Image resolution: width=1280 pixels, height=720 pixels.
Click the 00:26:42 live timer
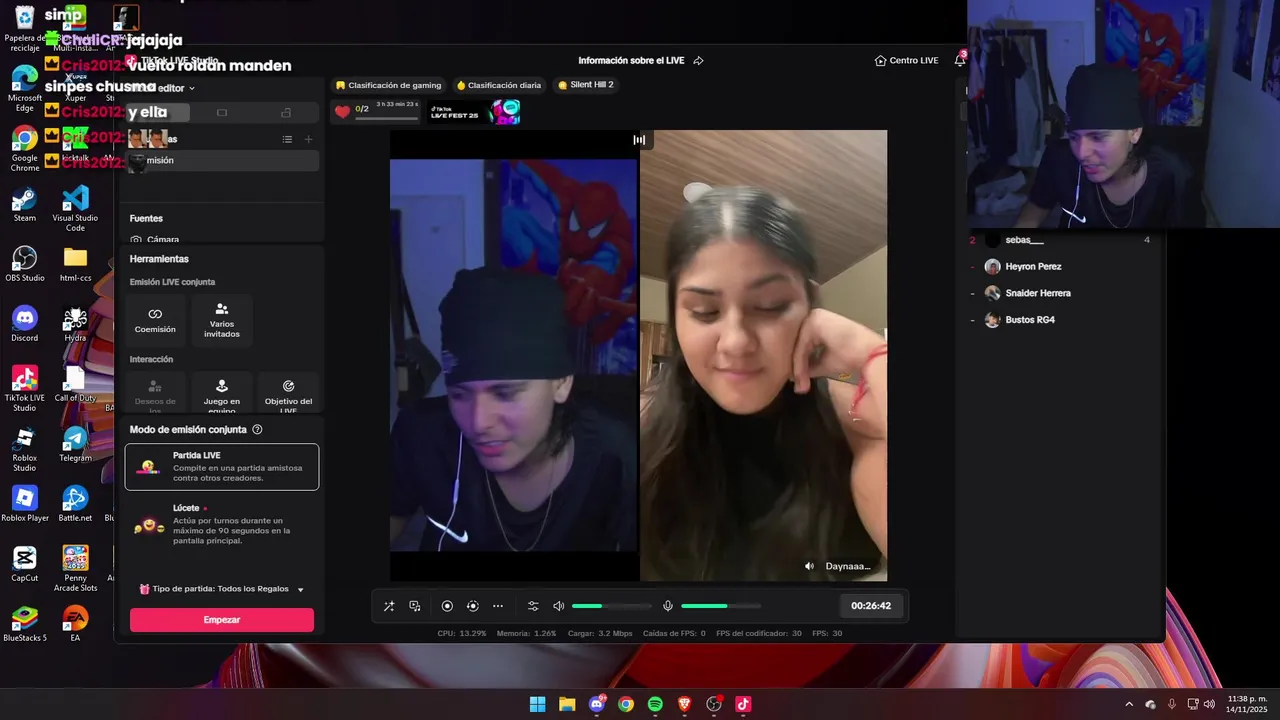871,606
